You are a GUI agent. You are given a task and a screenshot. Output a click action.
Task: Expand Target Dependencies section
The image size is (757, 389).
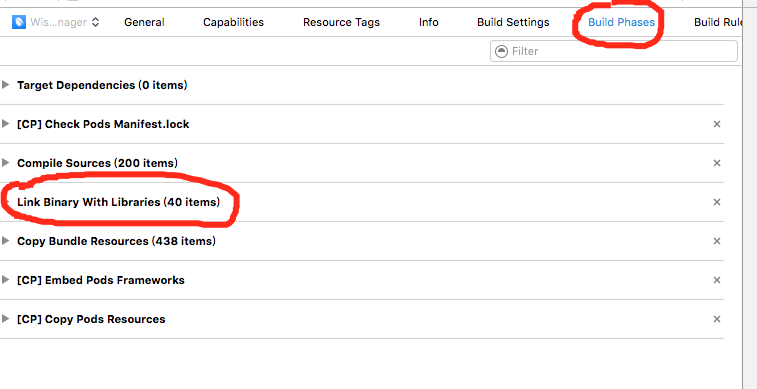(6, 85)
